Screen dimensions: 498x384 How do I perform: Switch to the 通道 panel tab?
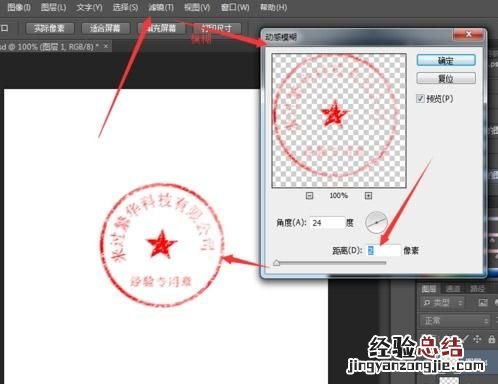coord(453,289)
